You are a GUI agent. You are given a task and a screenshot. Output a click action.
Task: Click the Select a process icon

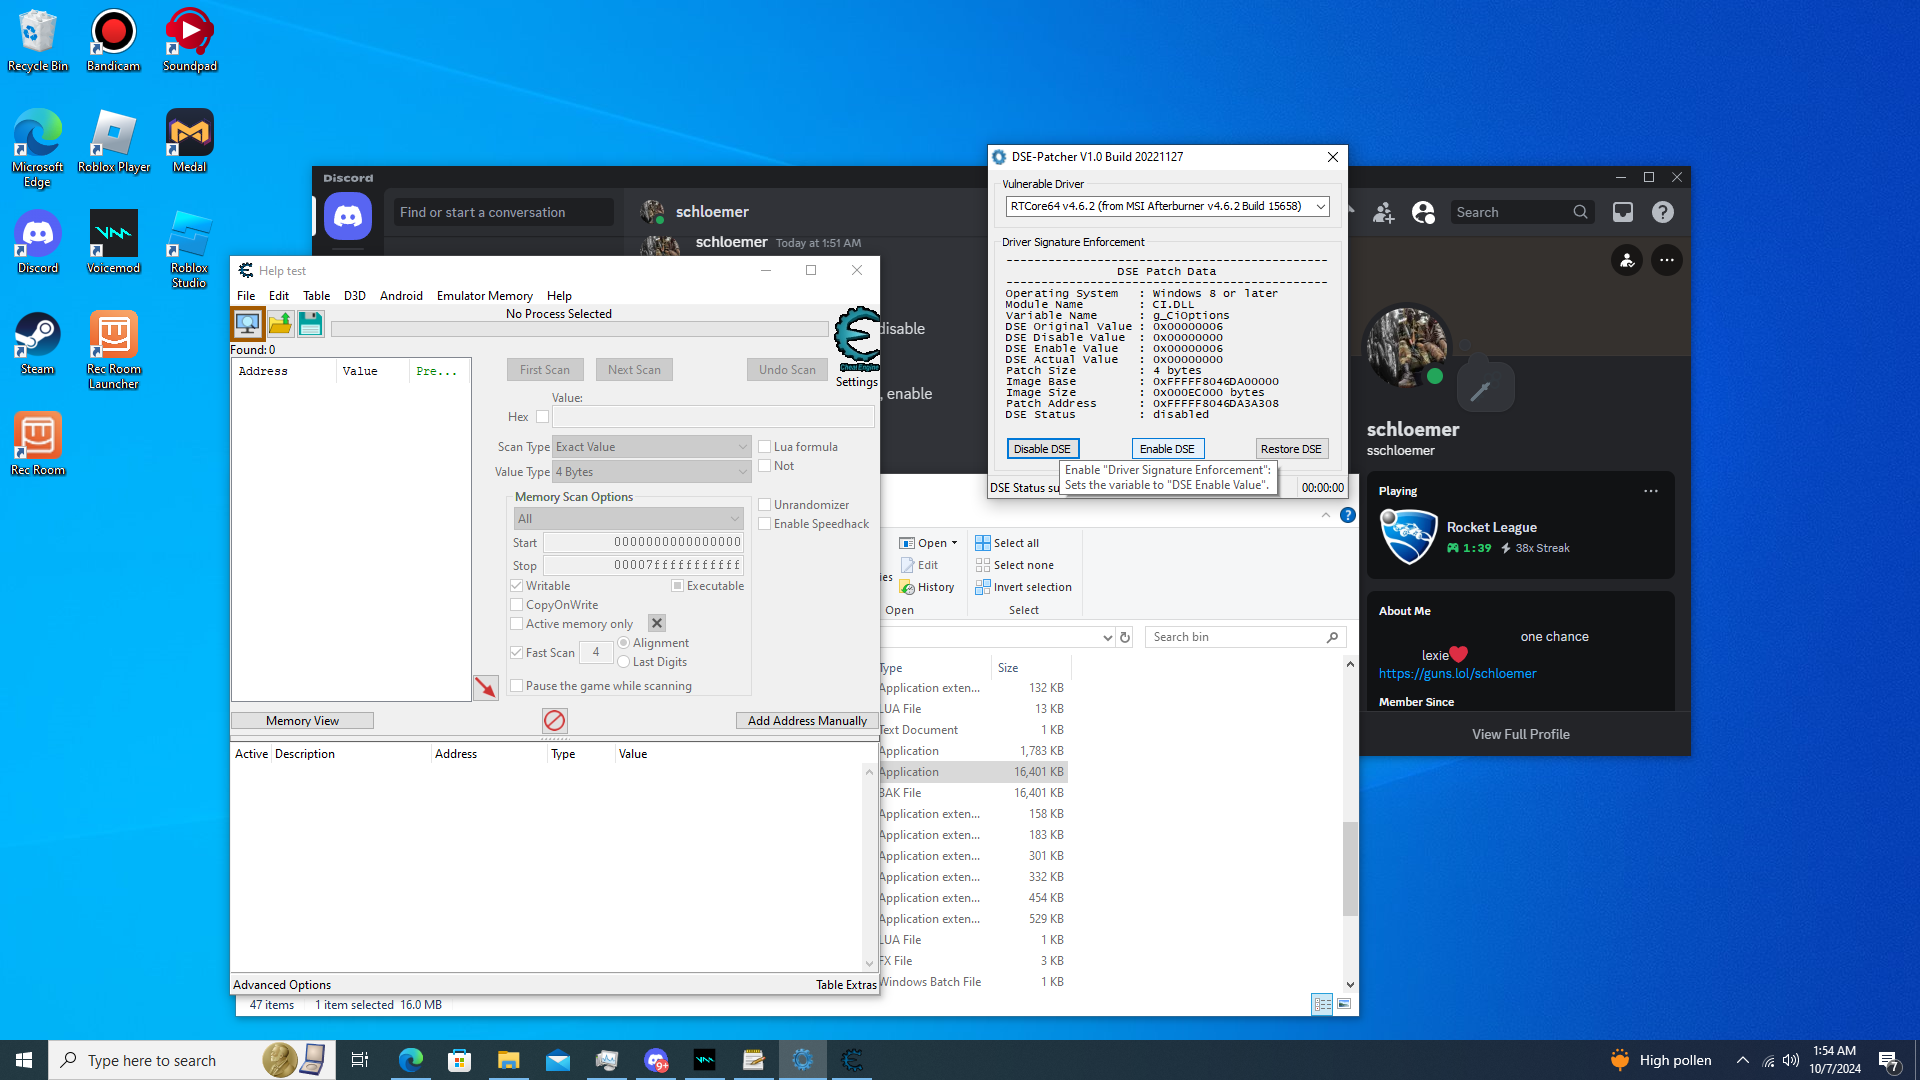247,324
